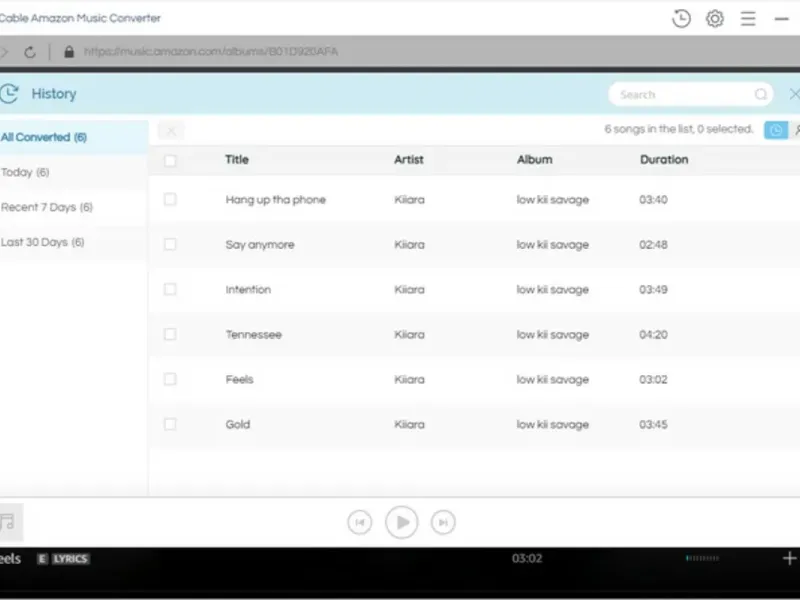Select Last 30 Days (6) filter
800x600 pixels.
click(x=73, y=242)
